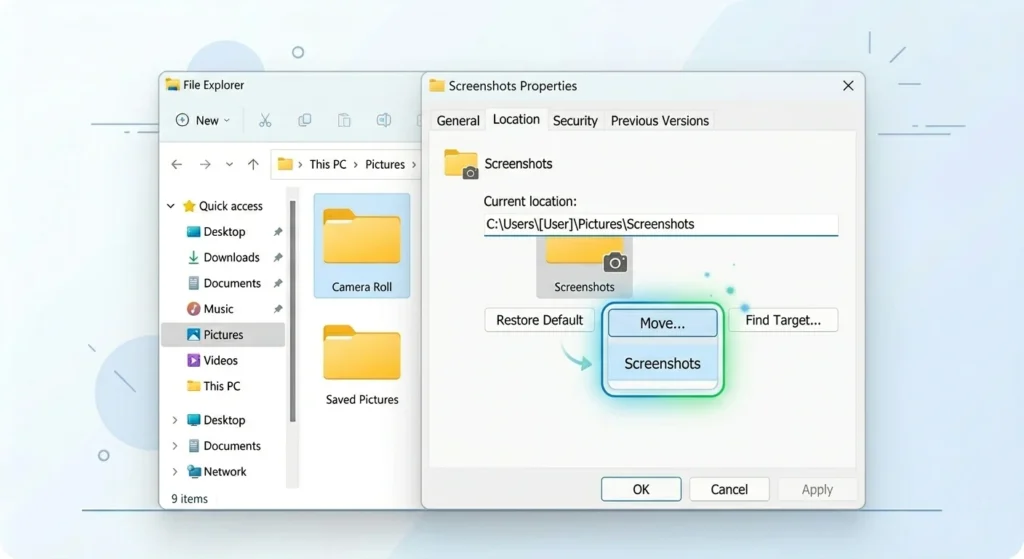Click the current location path field
Image resolution: width=1024 pixels, height=559 pixels.
click(x=660, y=225)
